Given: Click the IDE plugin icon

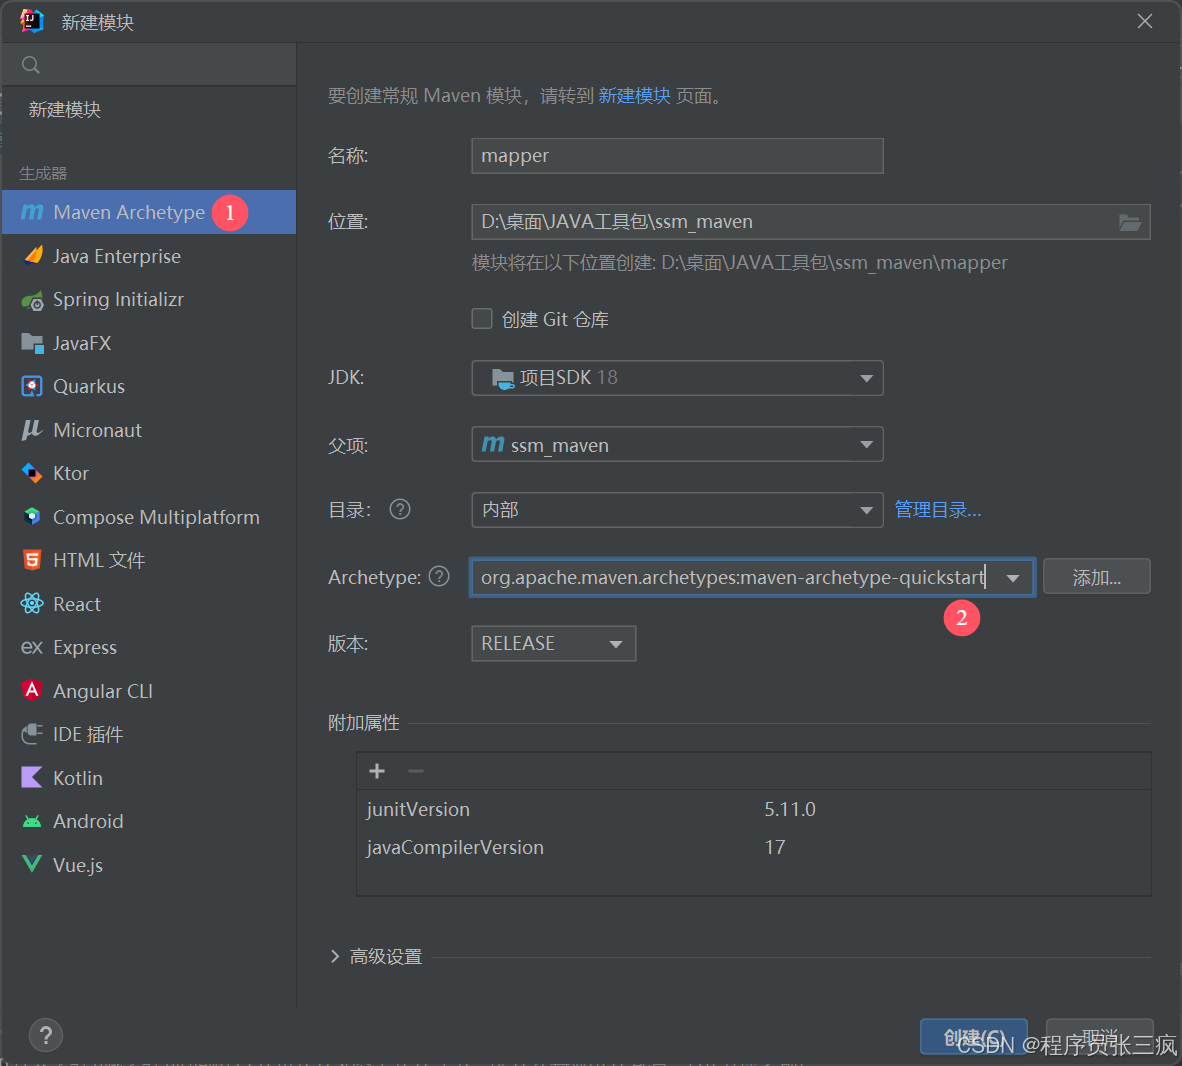Looking at the screenshot, I should [x=32, y=734].
